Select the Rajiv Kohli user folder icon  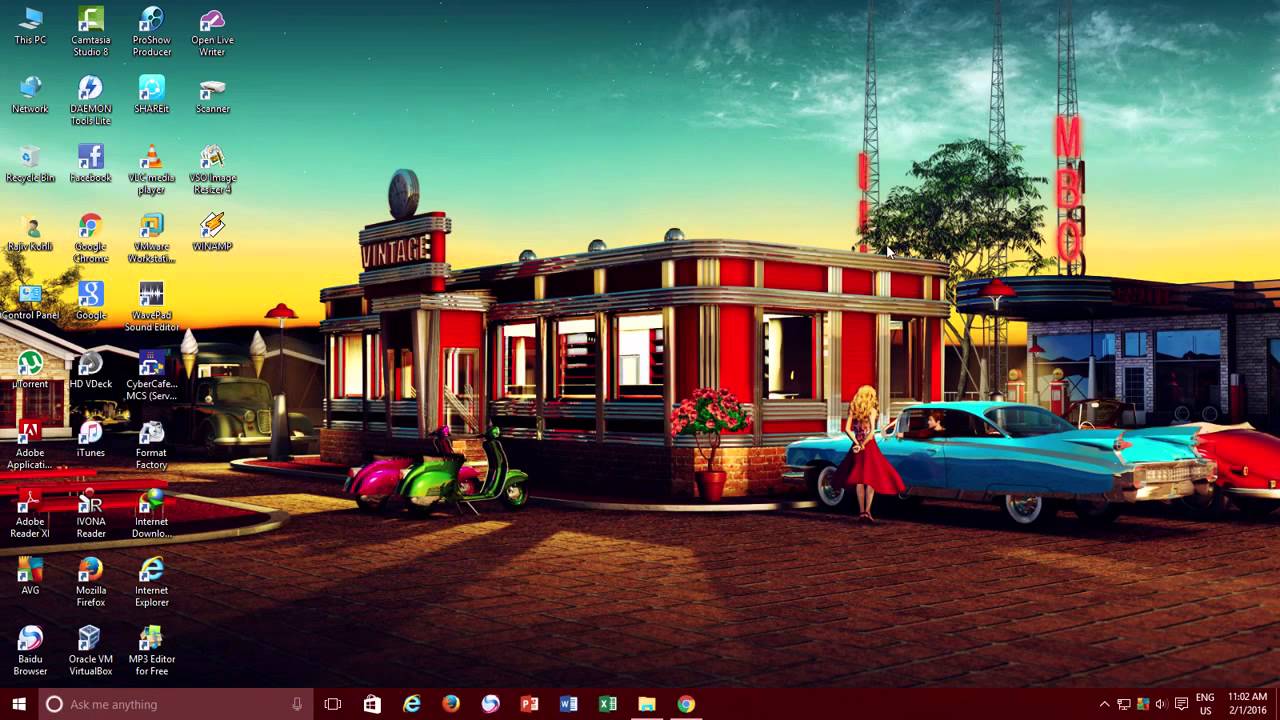coord(30,233)
